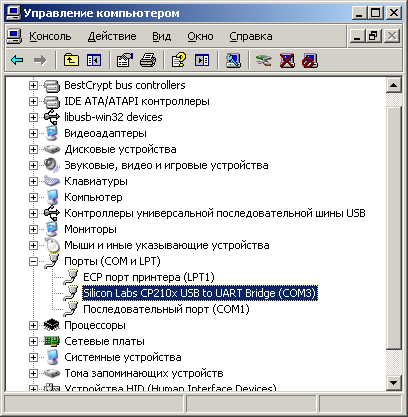Open Properties via the toolbar icon
The image size is (408, 417).
(125, 60)
